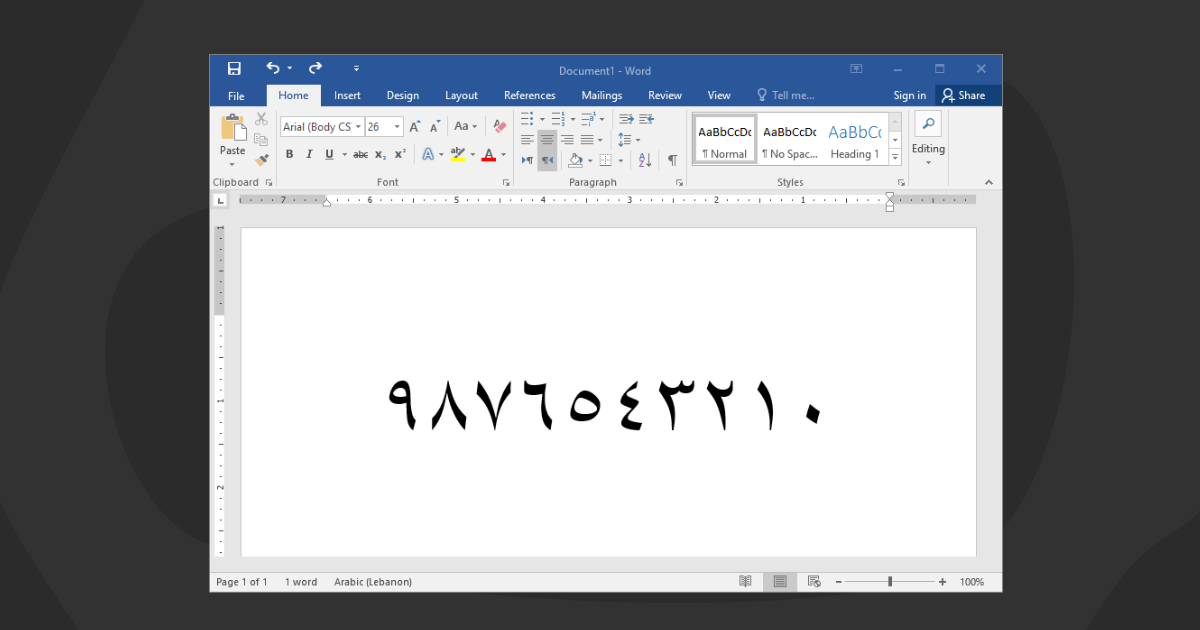Undo the last action

pyautogui.click(x=273, y=69)
